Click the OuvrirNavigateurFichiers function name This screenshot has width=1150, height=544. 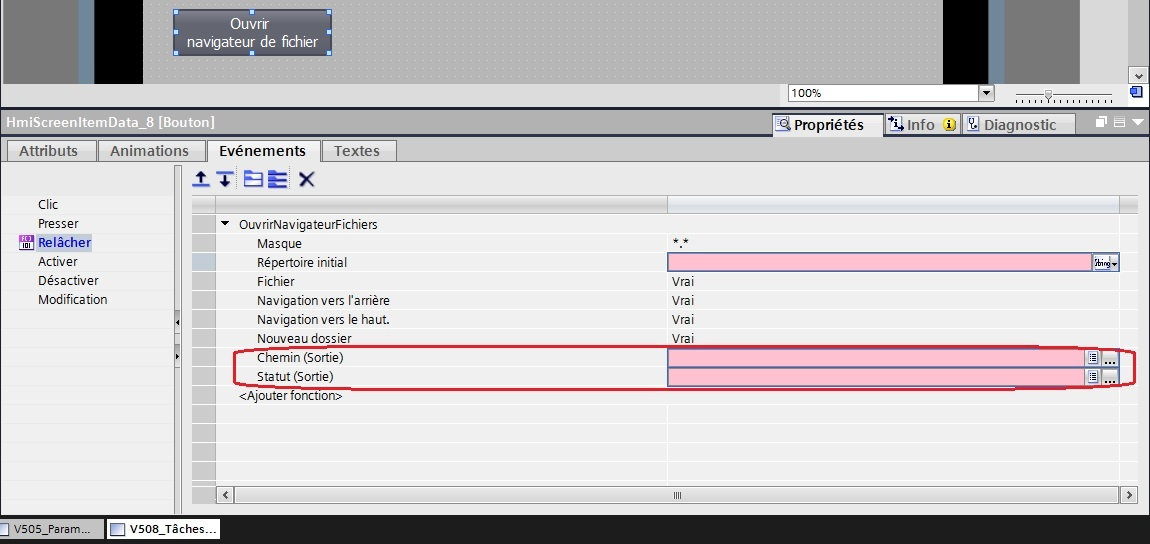tap(308, 224)
